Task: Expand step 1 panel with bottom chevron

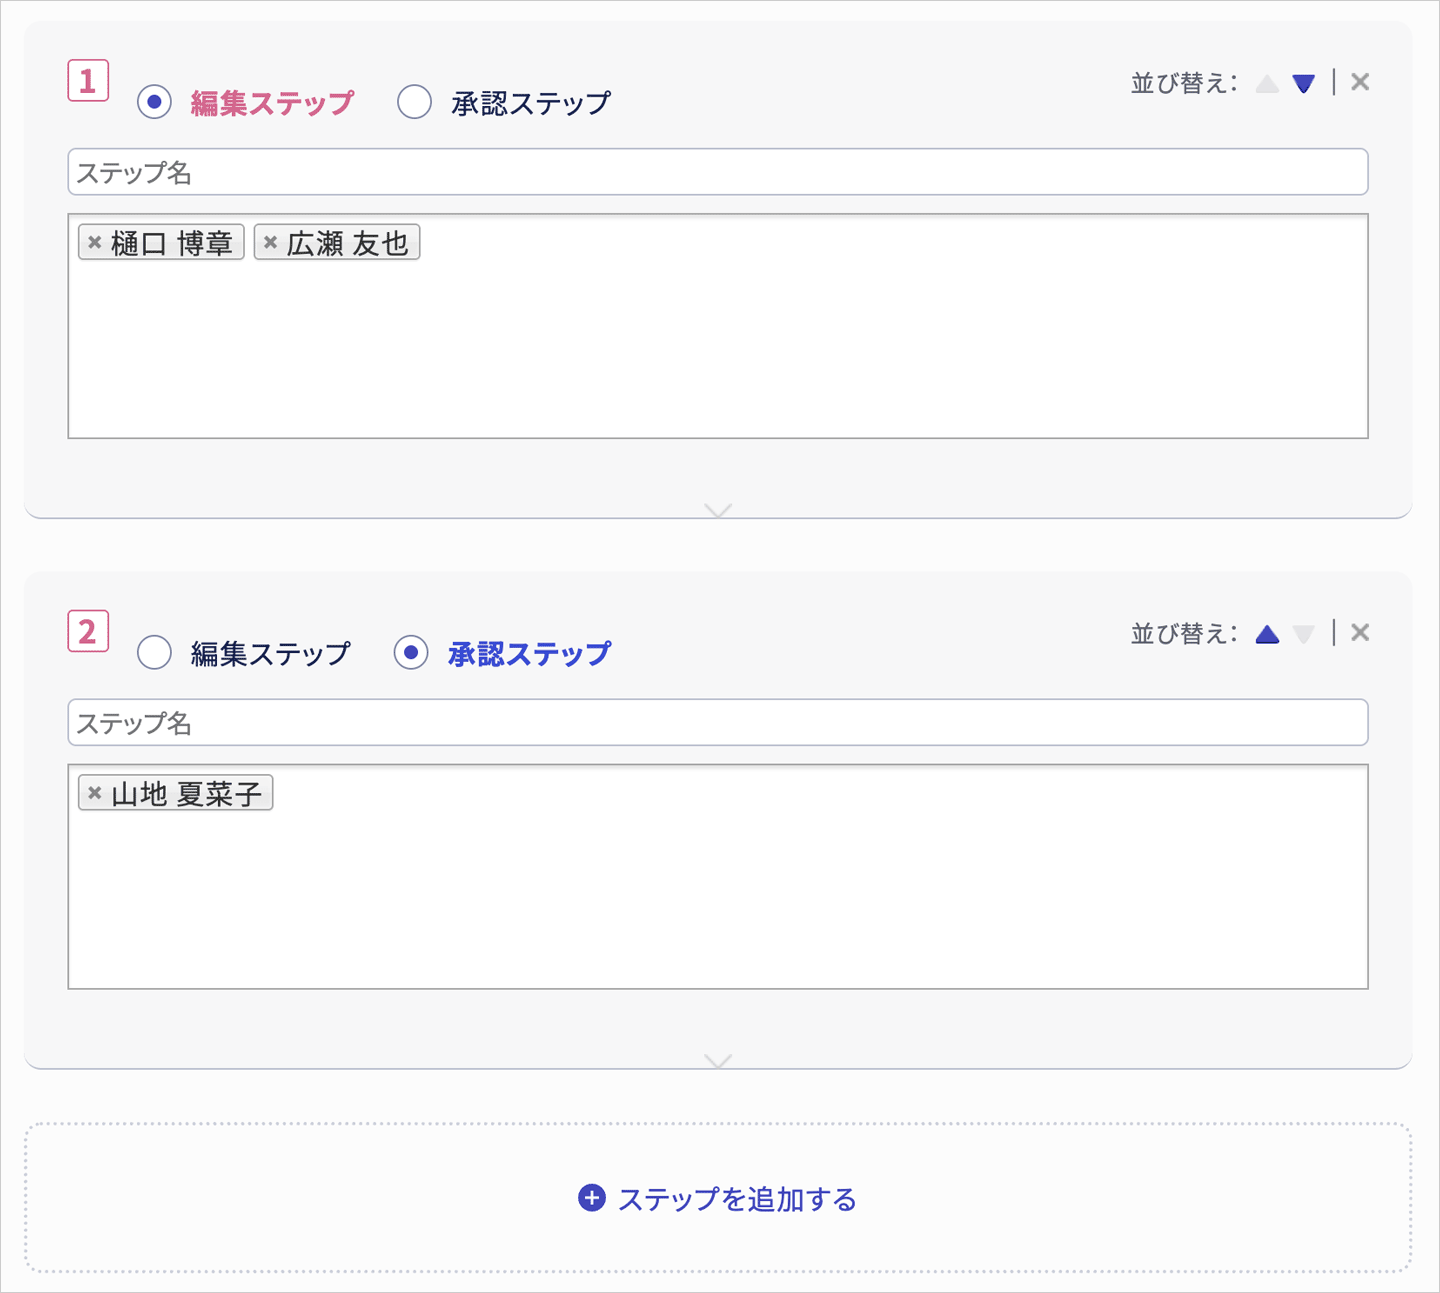Action: pos(718,510)
